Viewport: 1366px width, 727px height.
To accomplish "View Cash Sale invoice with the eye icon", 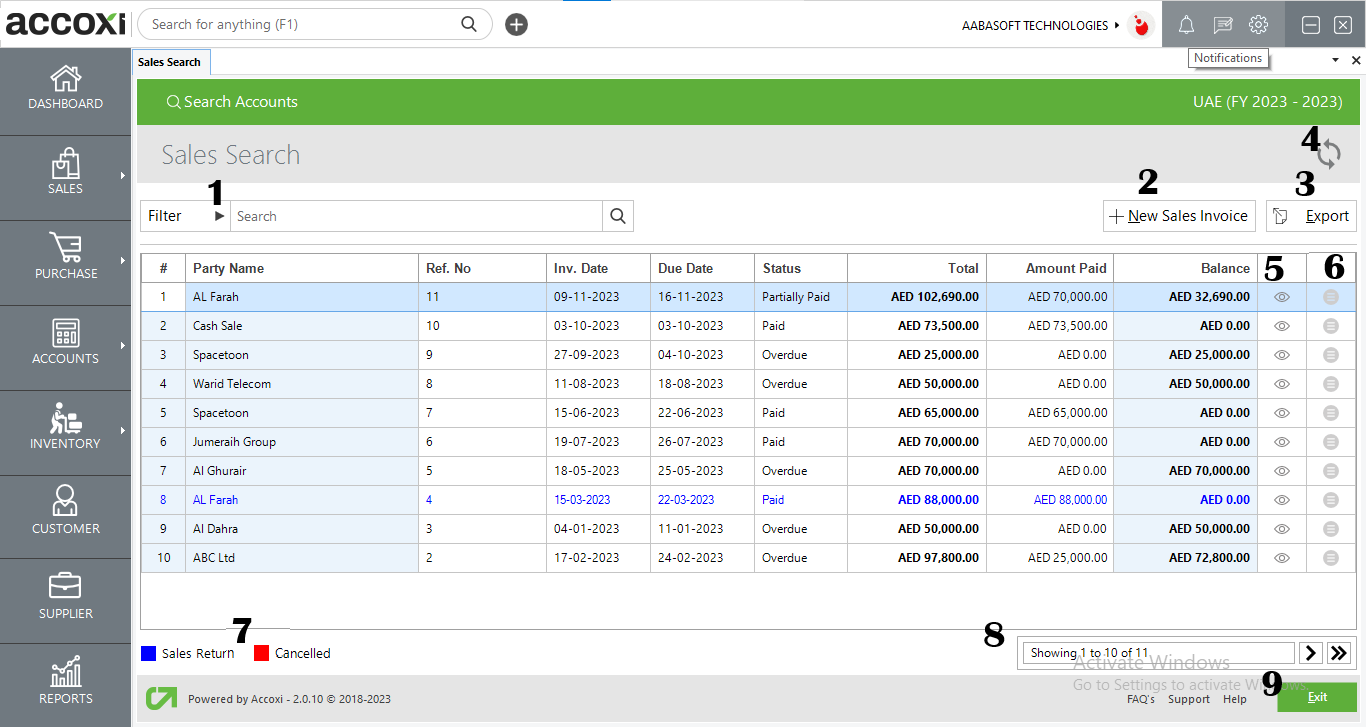I will click(x=1281, y=325).
